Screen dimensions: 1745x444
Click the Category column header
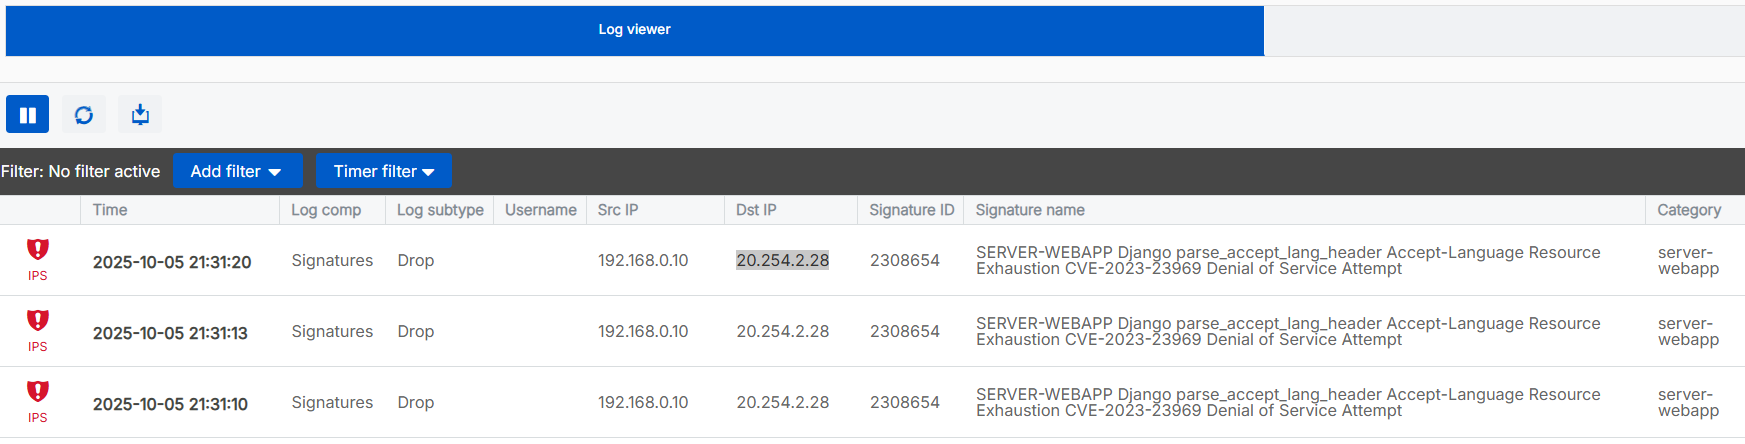(x=1688, y=210)
